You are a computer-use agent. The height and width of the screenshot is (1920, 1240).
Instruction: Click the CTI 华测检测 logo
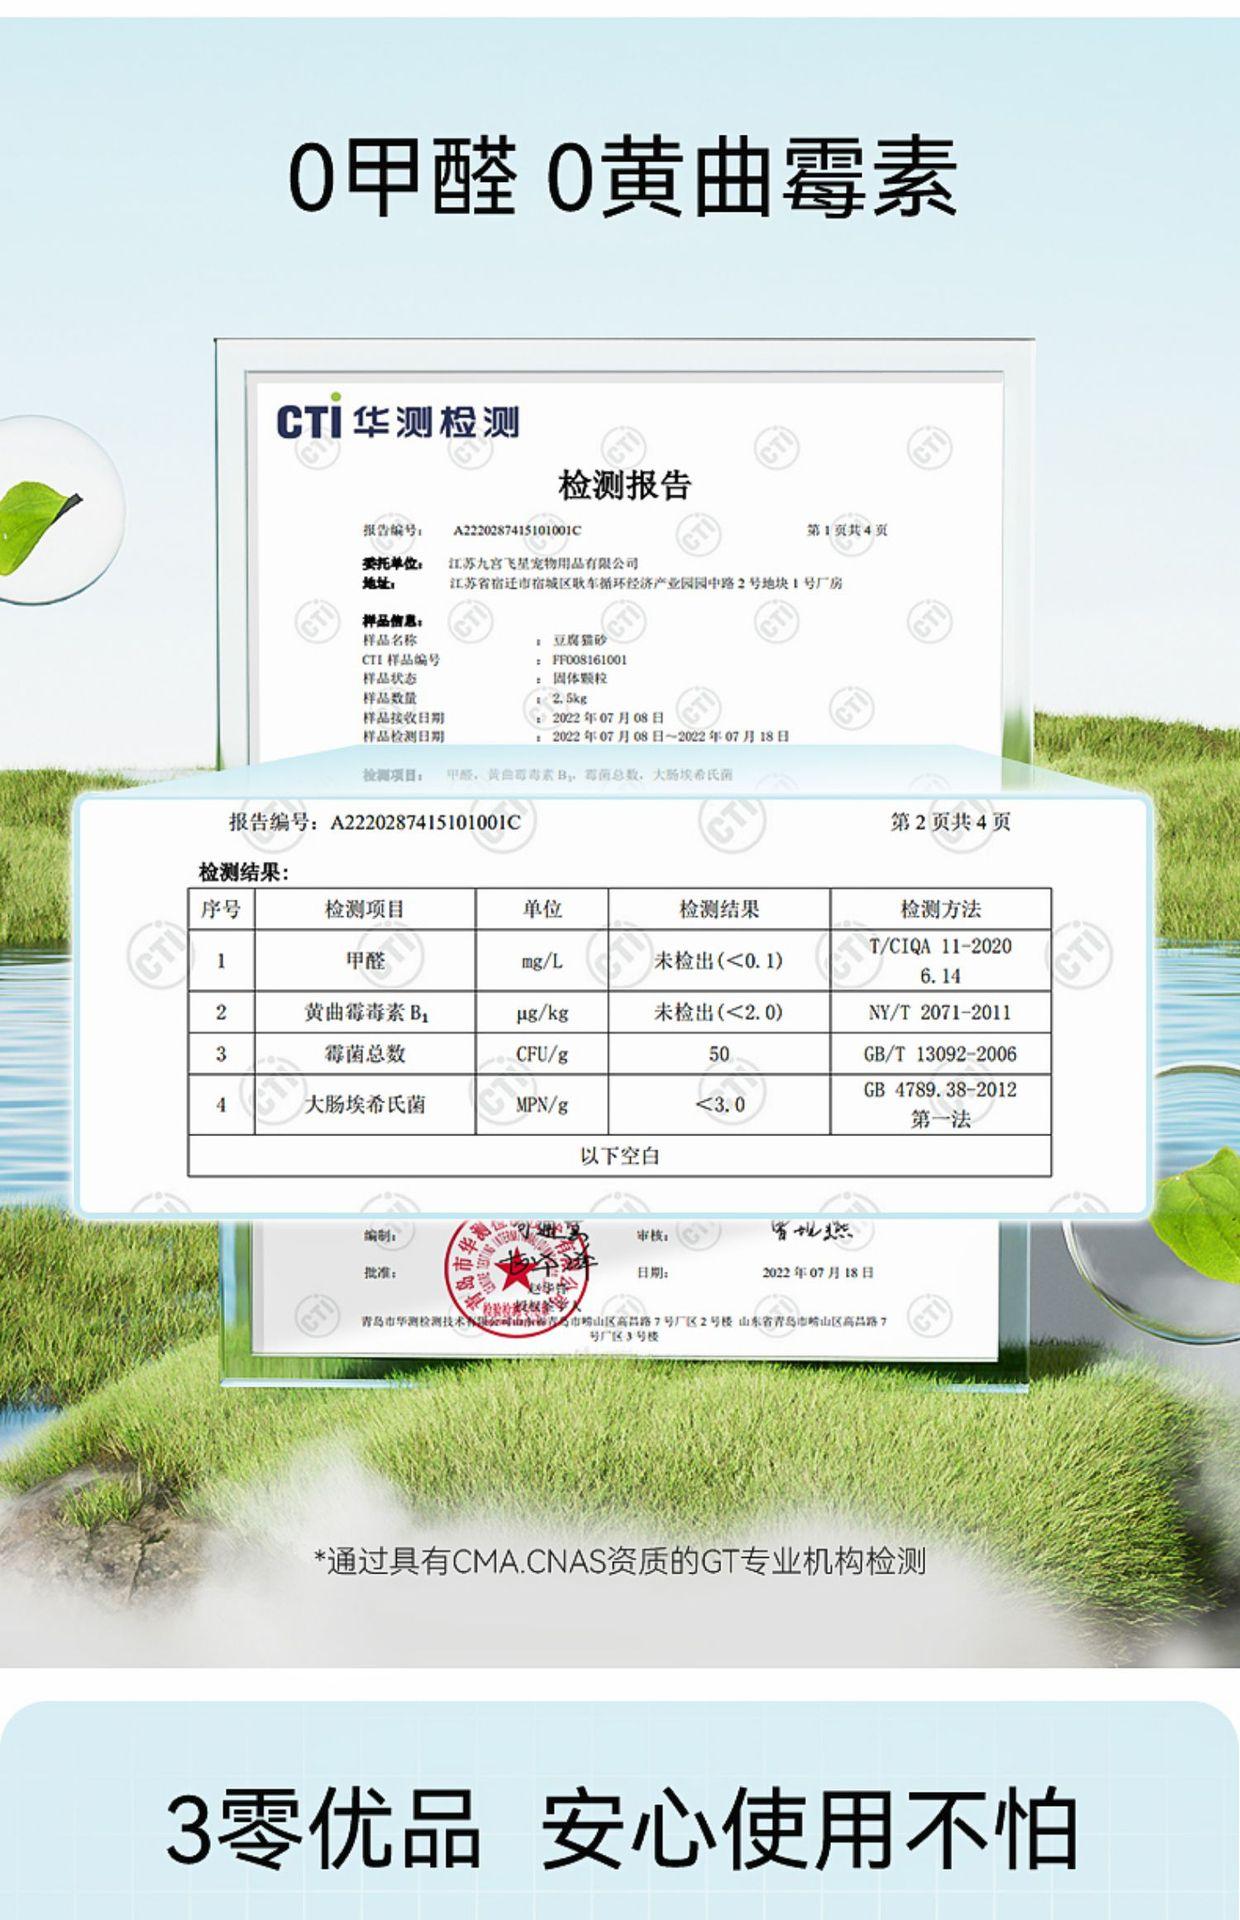coord(398,418)
